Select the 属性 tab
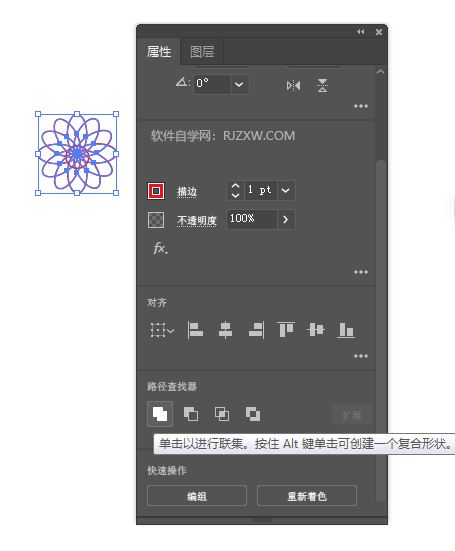Image resolution: width=455 pixels, height=551 pixels. click(x=159, y=52)
